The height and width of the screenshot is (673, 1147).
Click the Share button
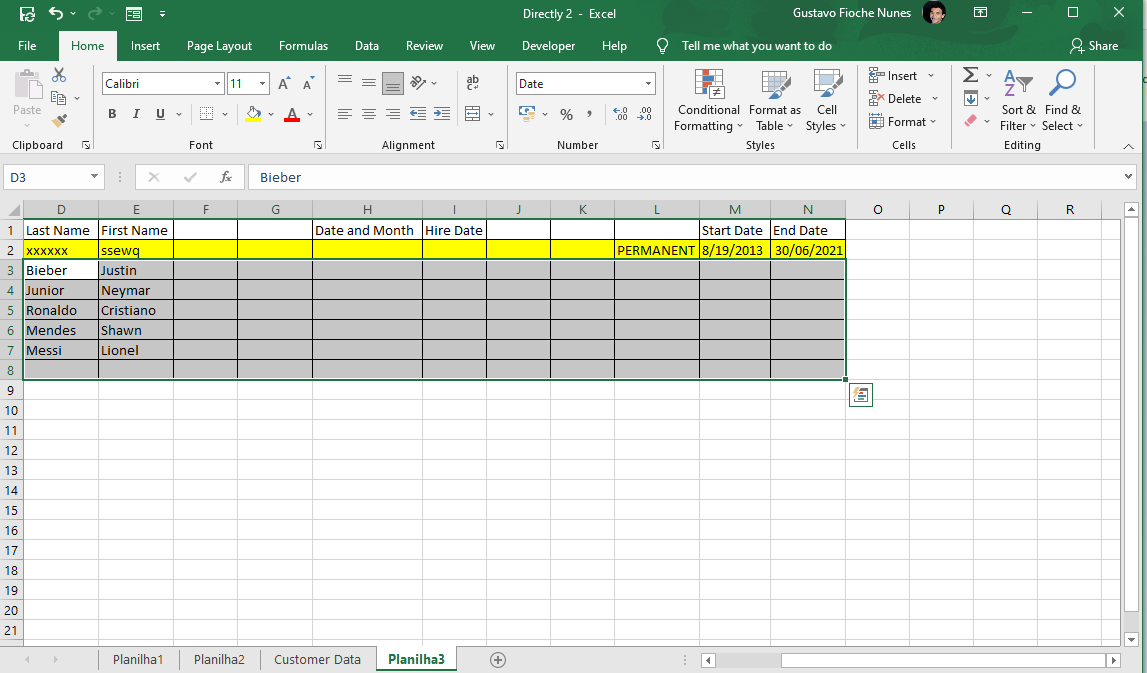(1094, 45)
